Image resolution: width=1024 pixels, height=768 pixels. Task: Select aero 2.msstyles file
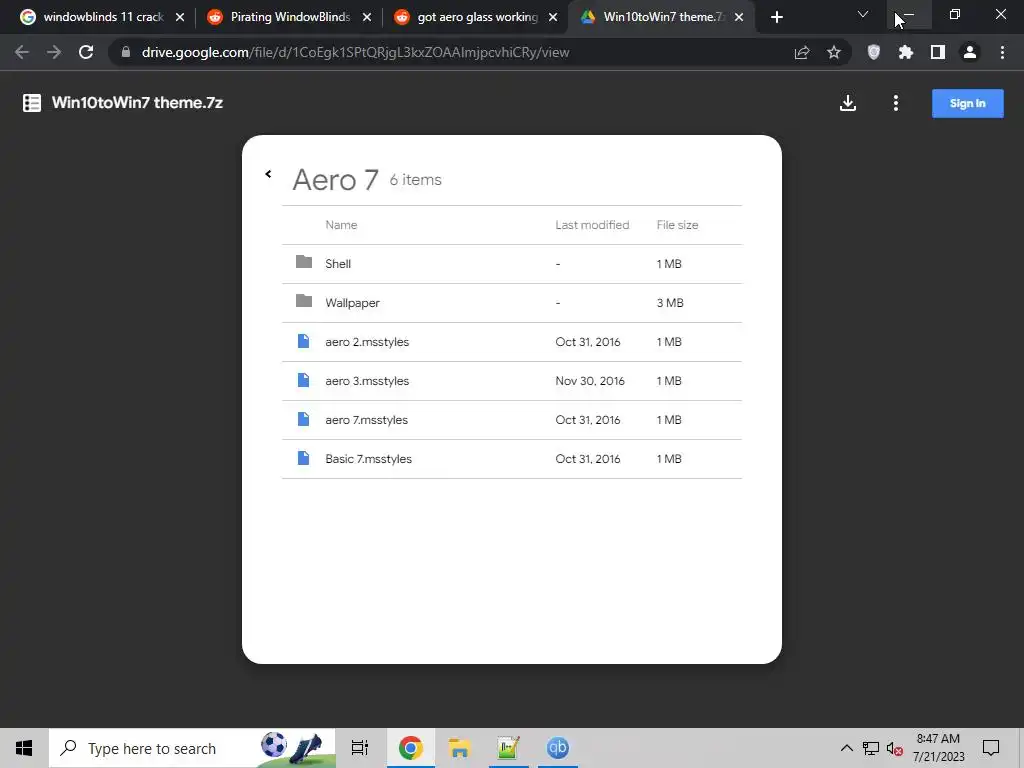(511, 342)
